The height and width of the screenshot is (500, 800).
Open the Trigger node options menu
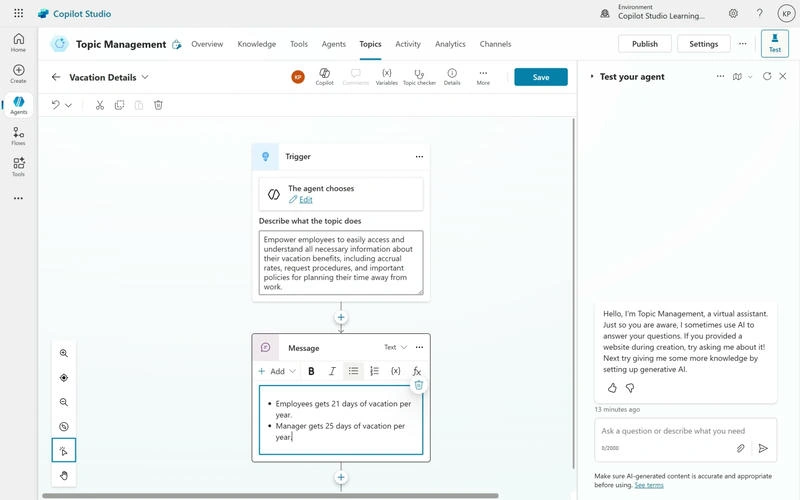(419, 157)
